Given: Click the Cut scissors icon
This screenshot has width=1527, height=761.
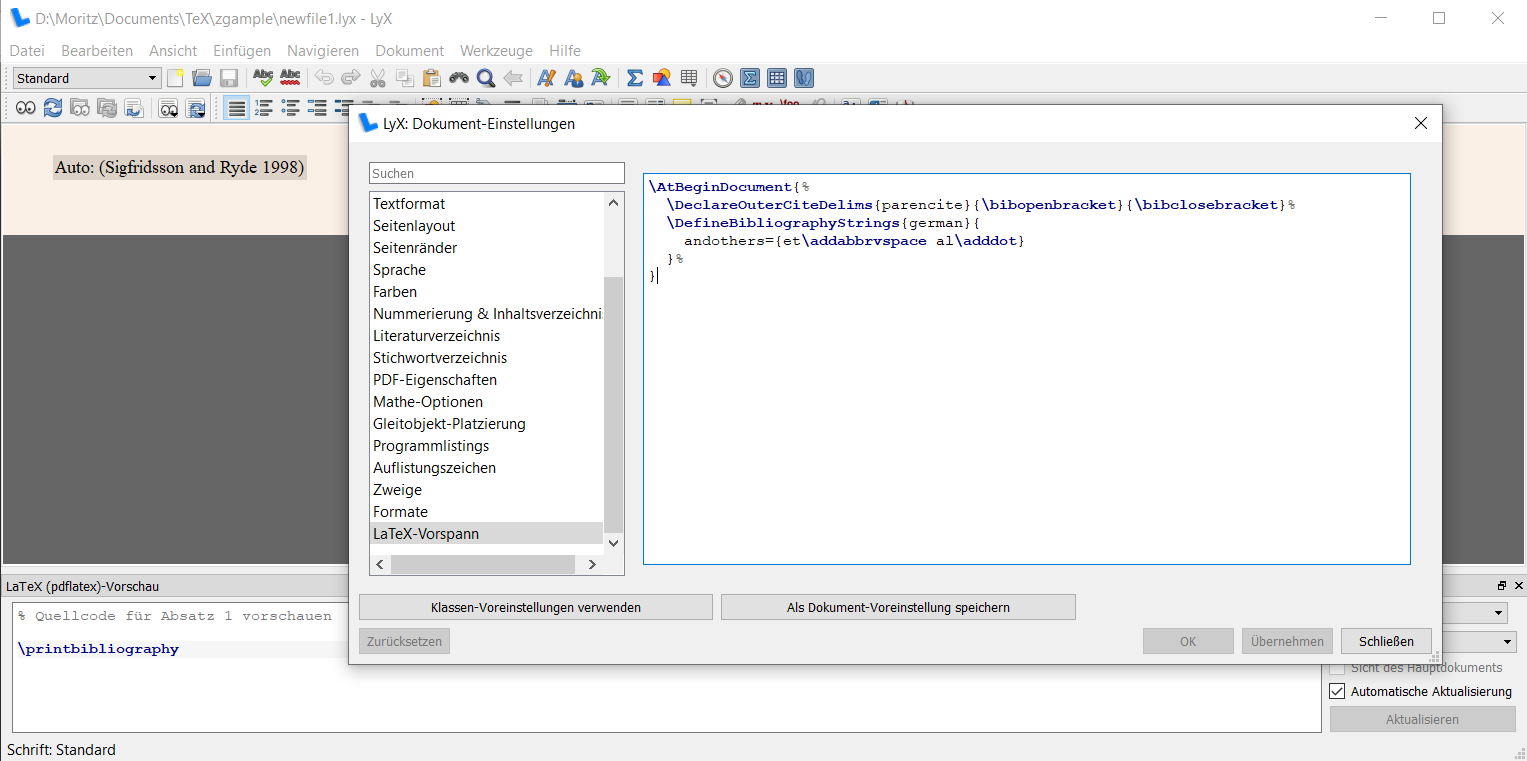Looking at the screenshot, I should pos(377,78).
